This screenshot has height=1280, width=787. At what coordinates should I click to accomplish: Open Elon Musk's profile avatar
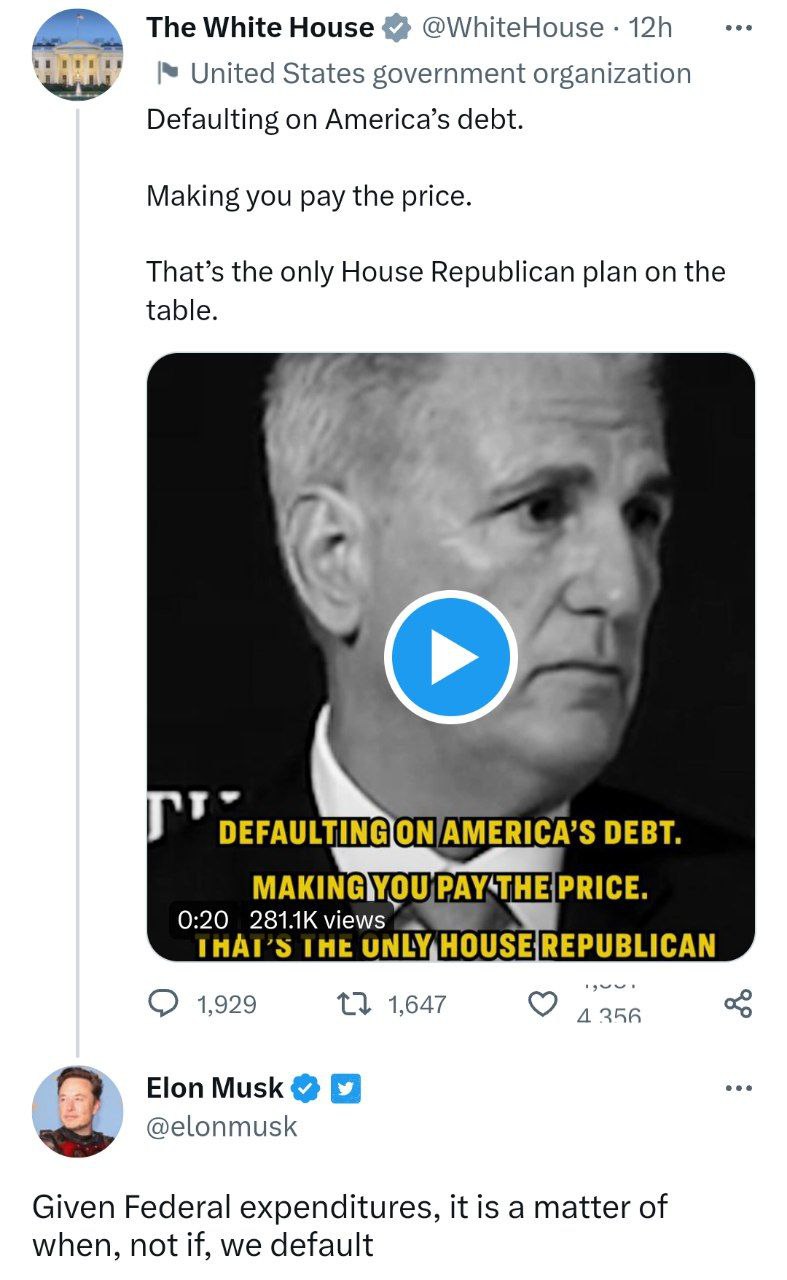click(x=78, y=1111)
